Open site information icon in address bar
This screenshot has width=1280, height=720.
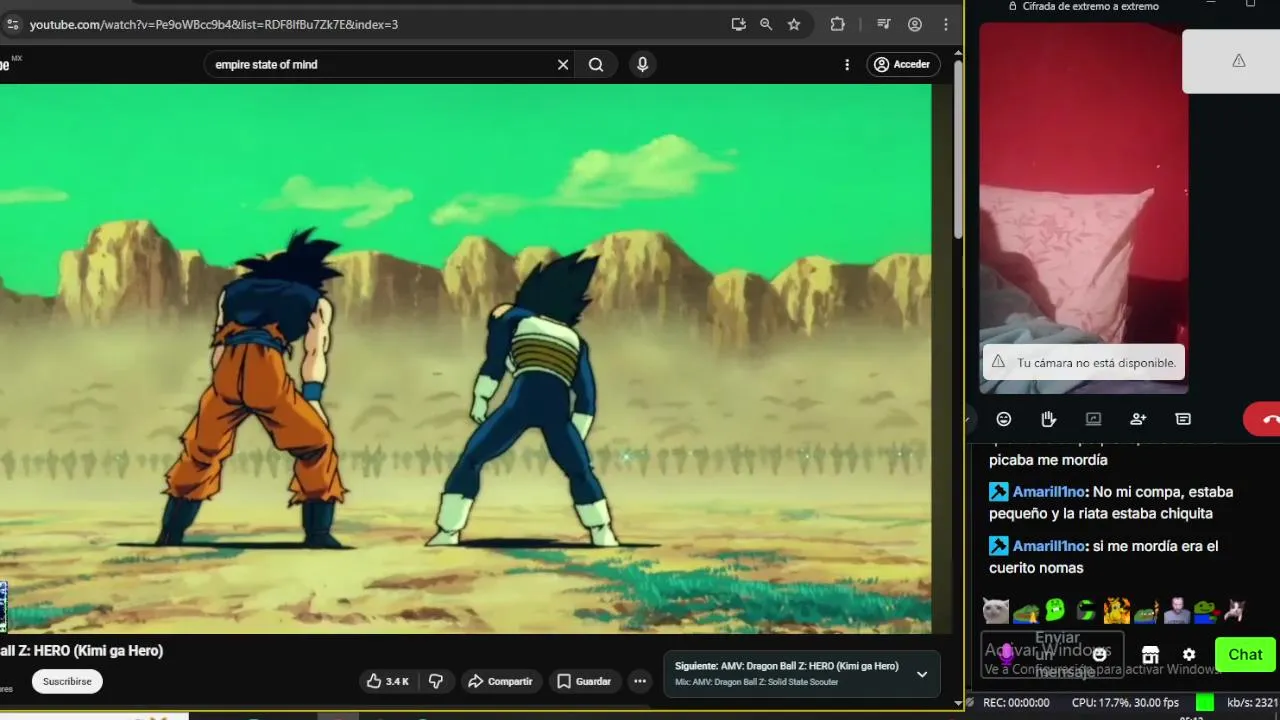tap(12, 24)
